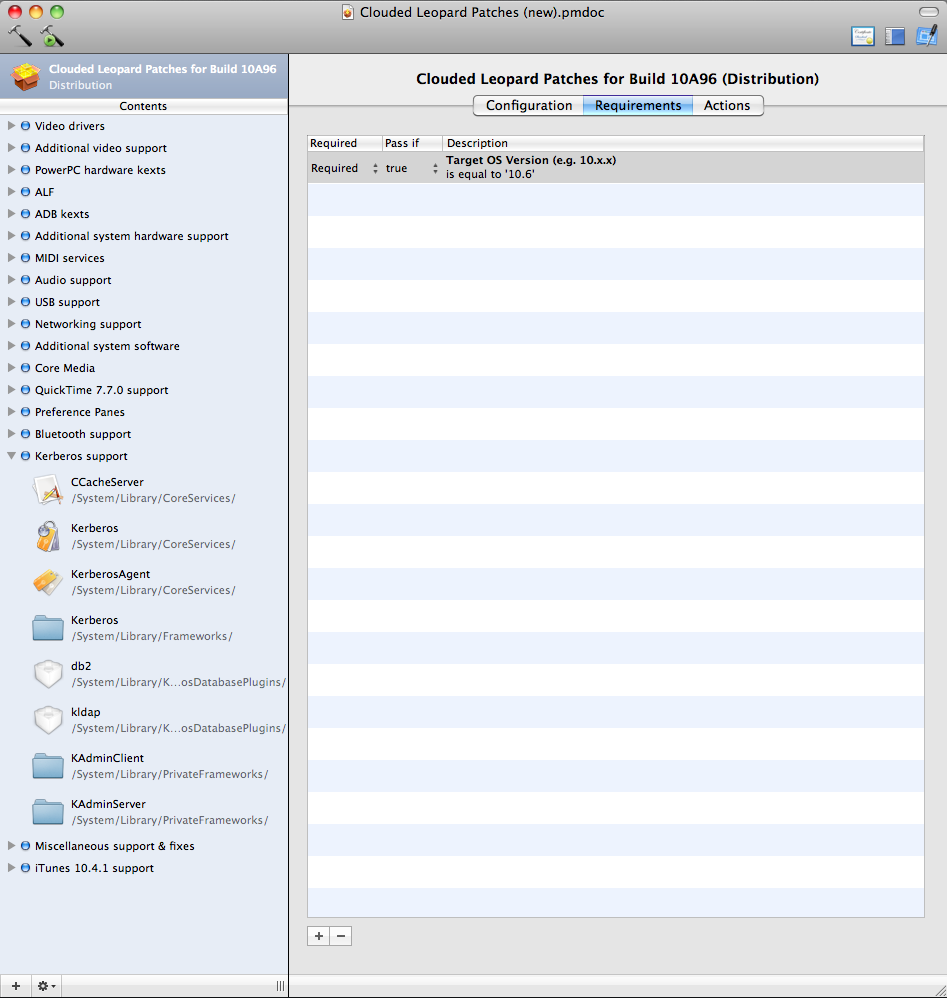Open the certificate icon in toolbar
The width and height of the screenshot is (947, 998).
tap(862, 36)
